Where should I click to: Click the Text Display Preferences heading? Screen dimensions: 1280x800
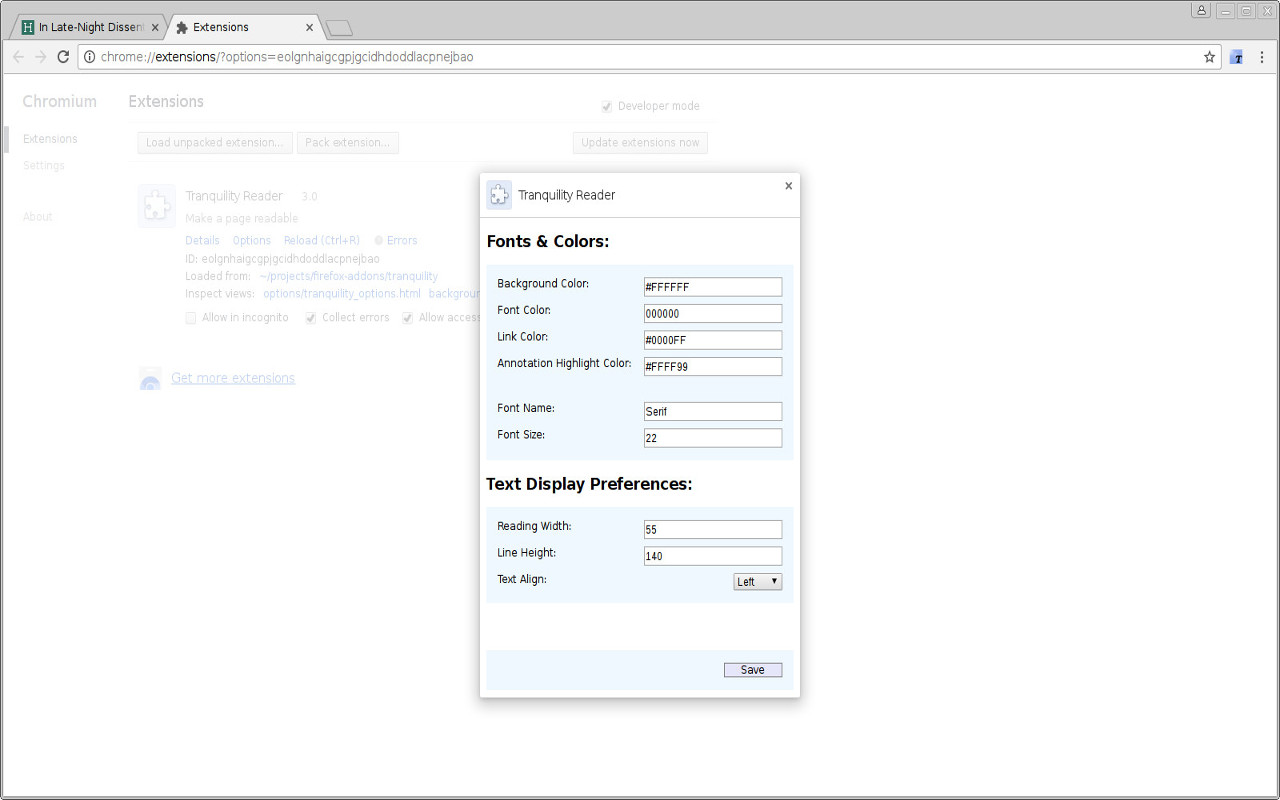[x=589, y=484]
